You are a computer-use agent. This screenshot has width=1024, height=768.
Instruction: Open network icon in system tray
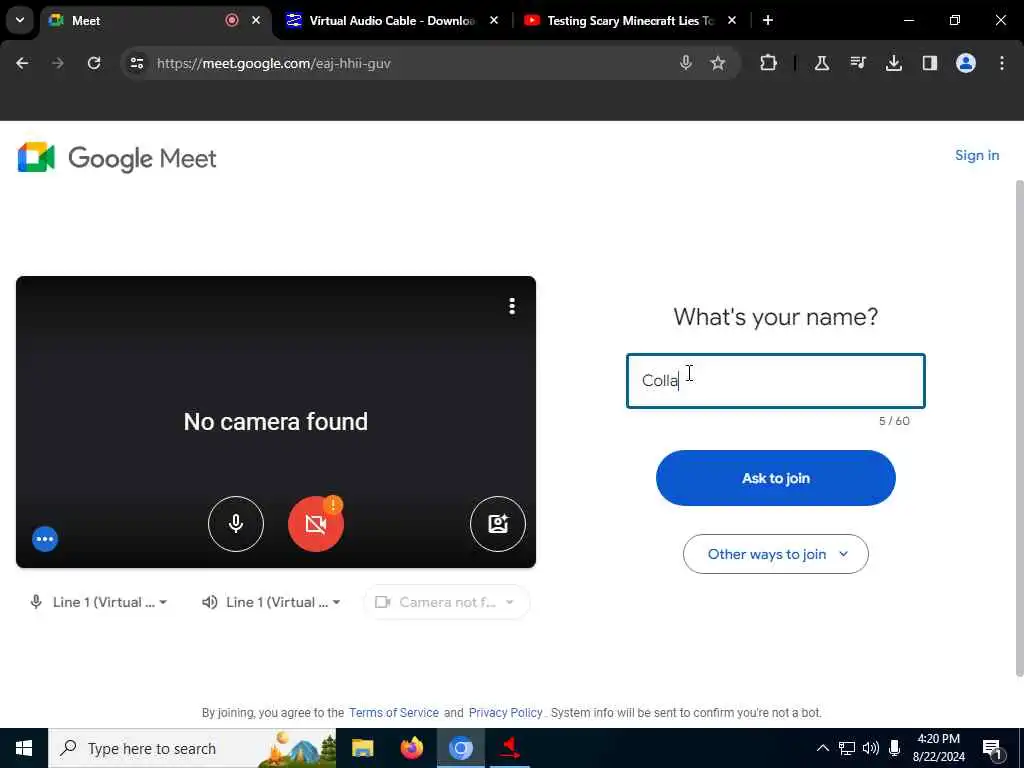847,748
